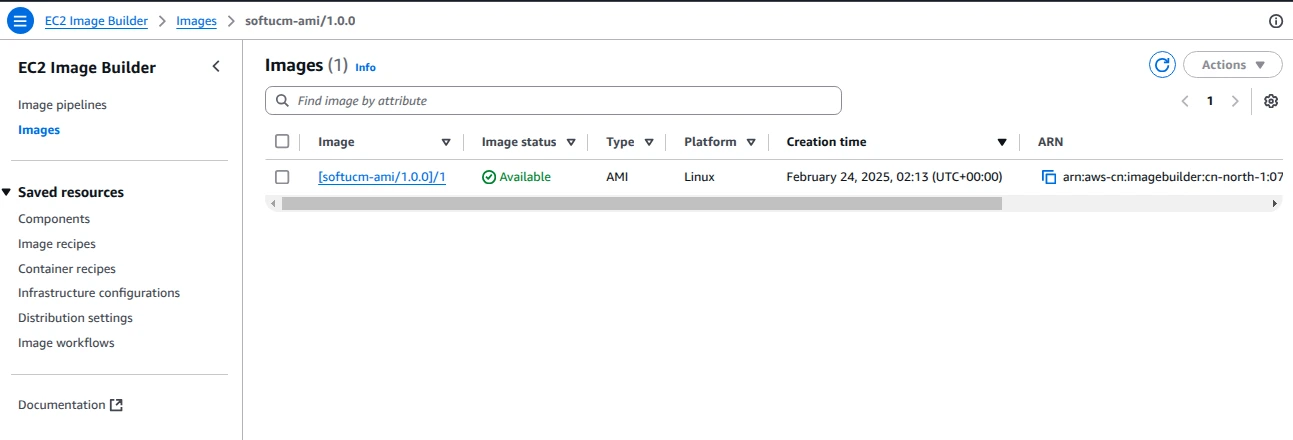Sort by Creation time column

tap(1002, 142)
